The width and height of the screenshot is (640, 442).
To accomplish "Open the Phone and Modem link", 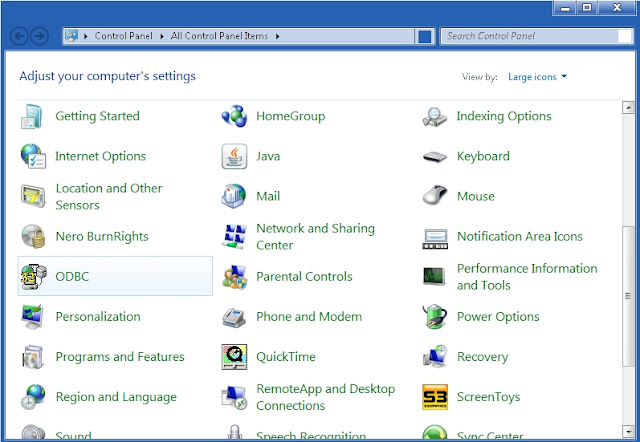I will tap(309, 316).
